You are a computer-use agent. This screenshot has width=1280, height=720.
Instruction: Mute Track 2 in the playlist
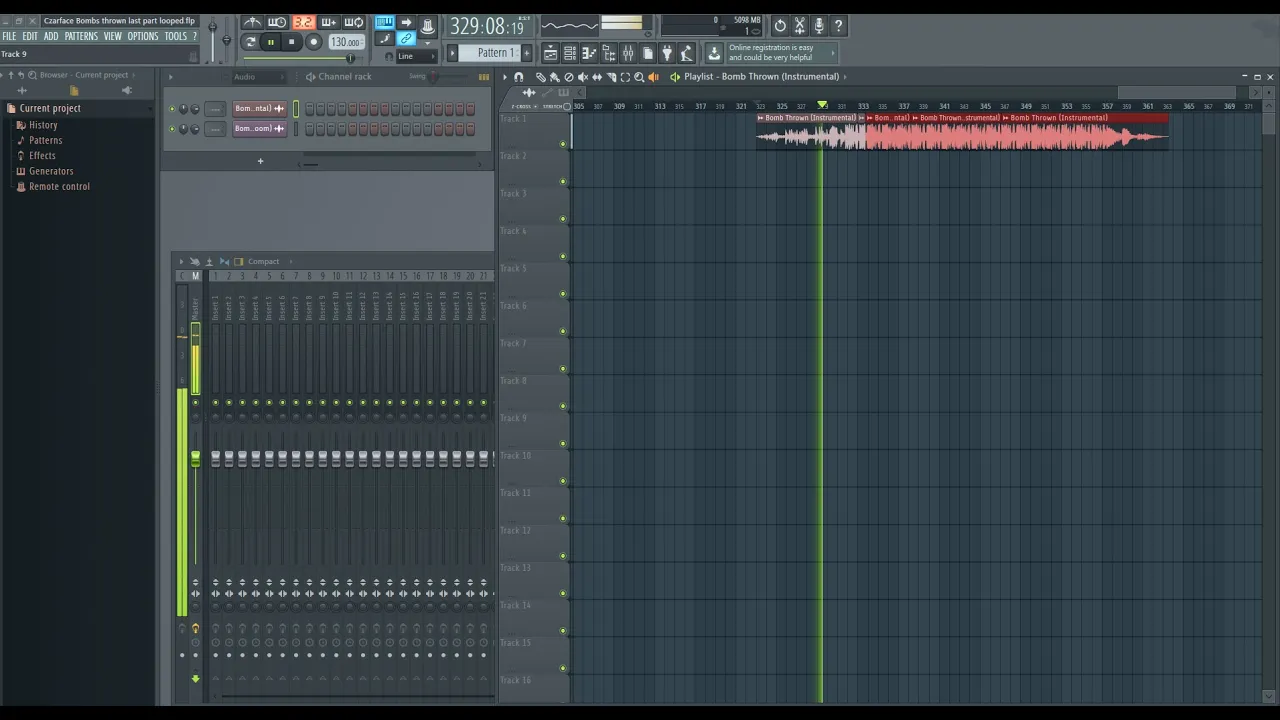pos(563,181)
